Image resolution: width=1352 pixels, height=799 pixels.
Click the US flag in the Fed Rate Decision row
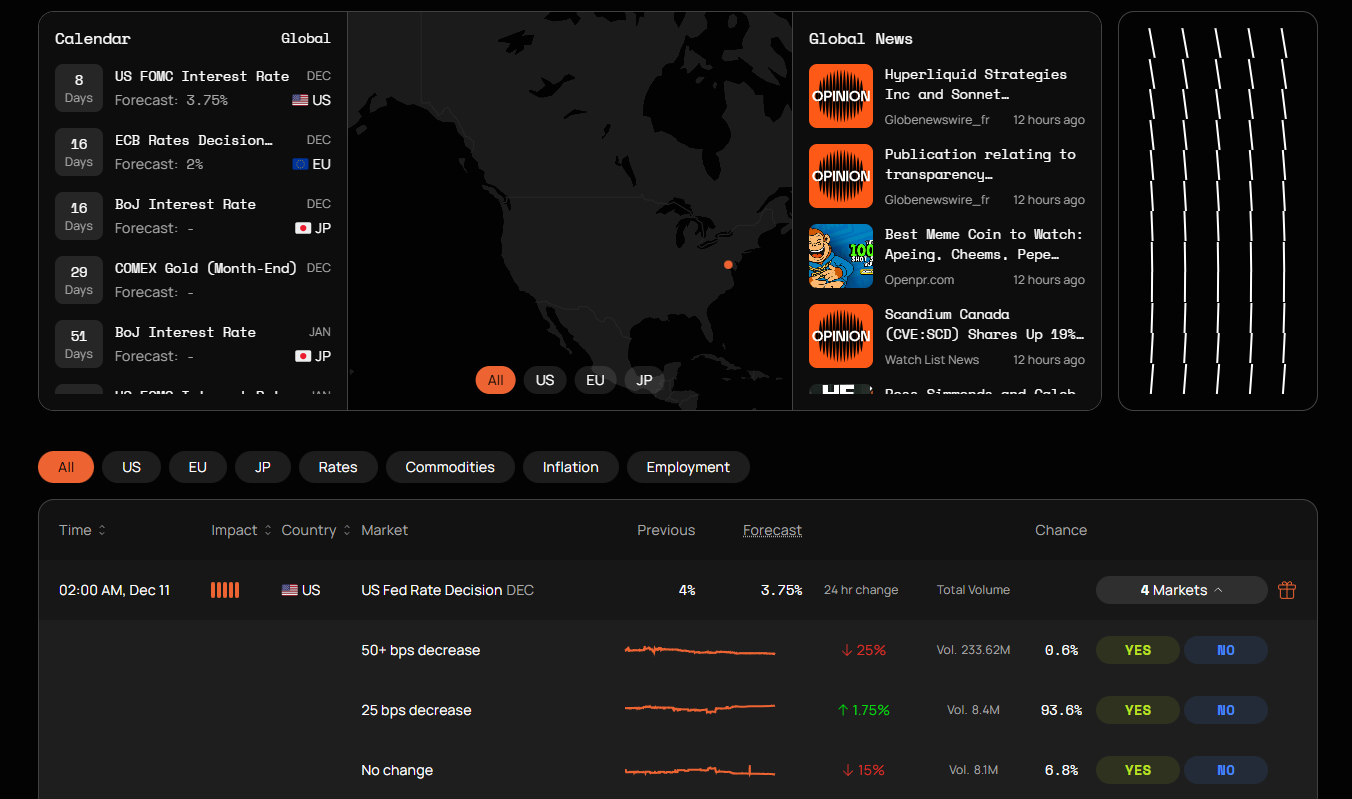(x=290, y=590)
